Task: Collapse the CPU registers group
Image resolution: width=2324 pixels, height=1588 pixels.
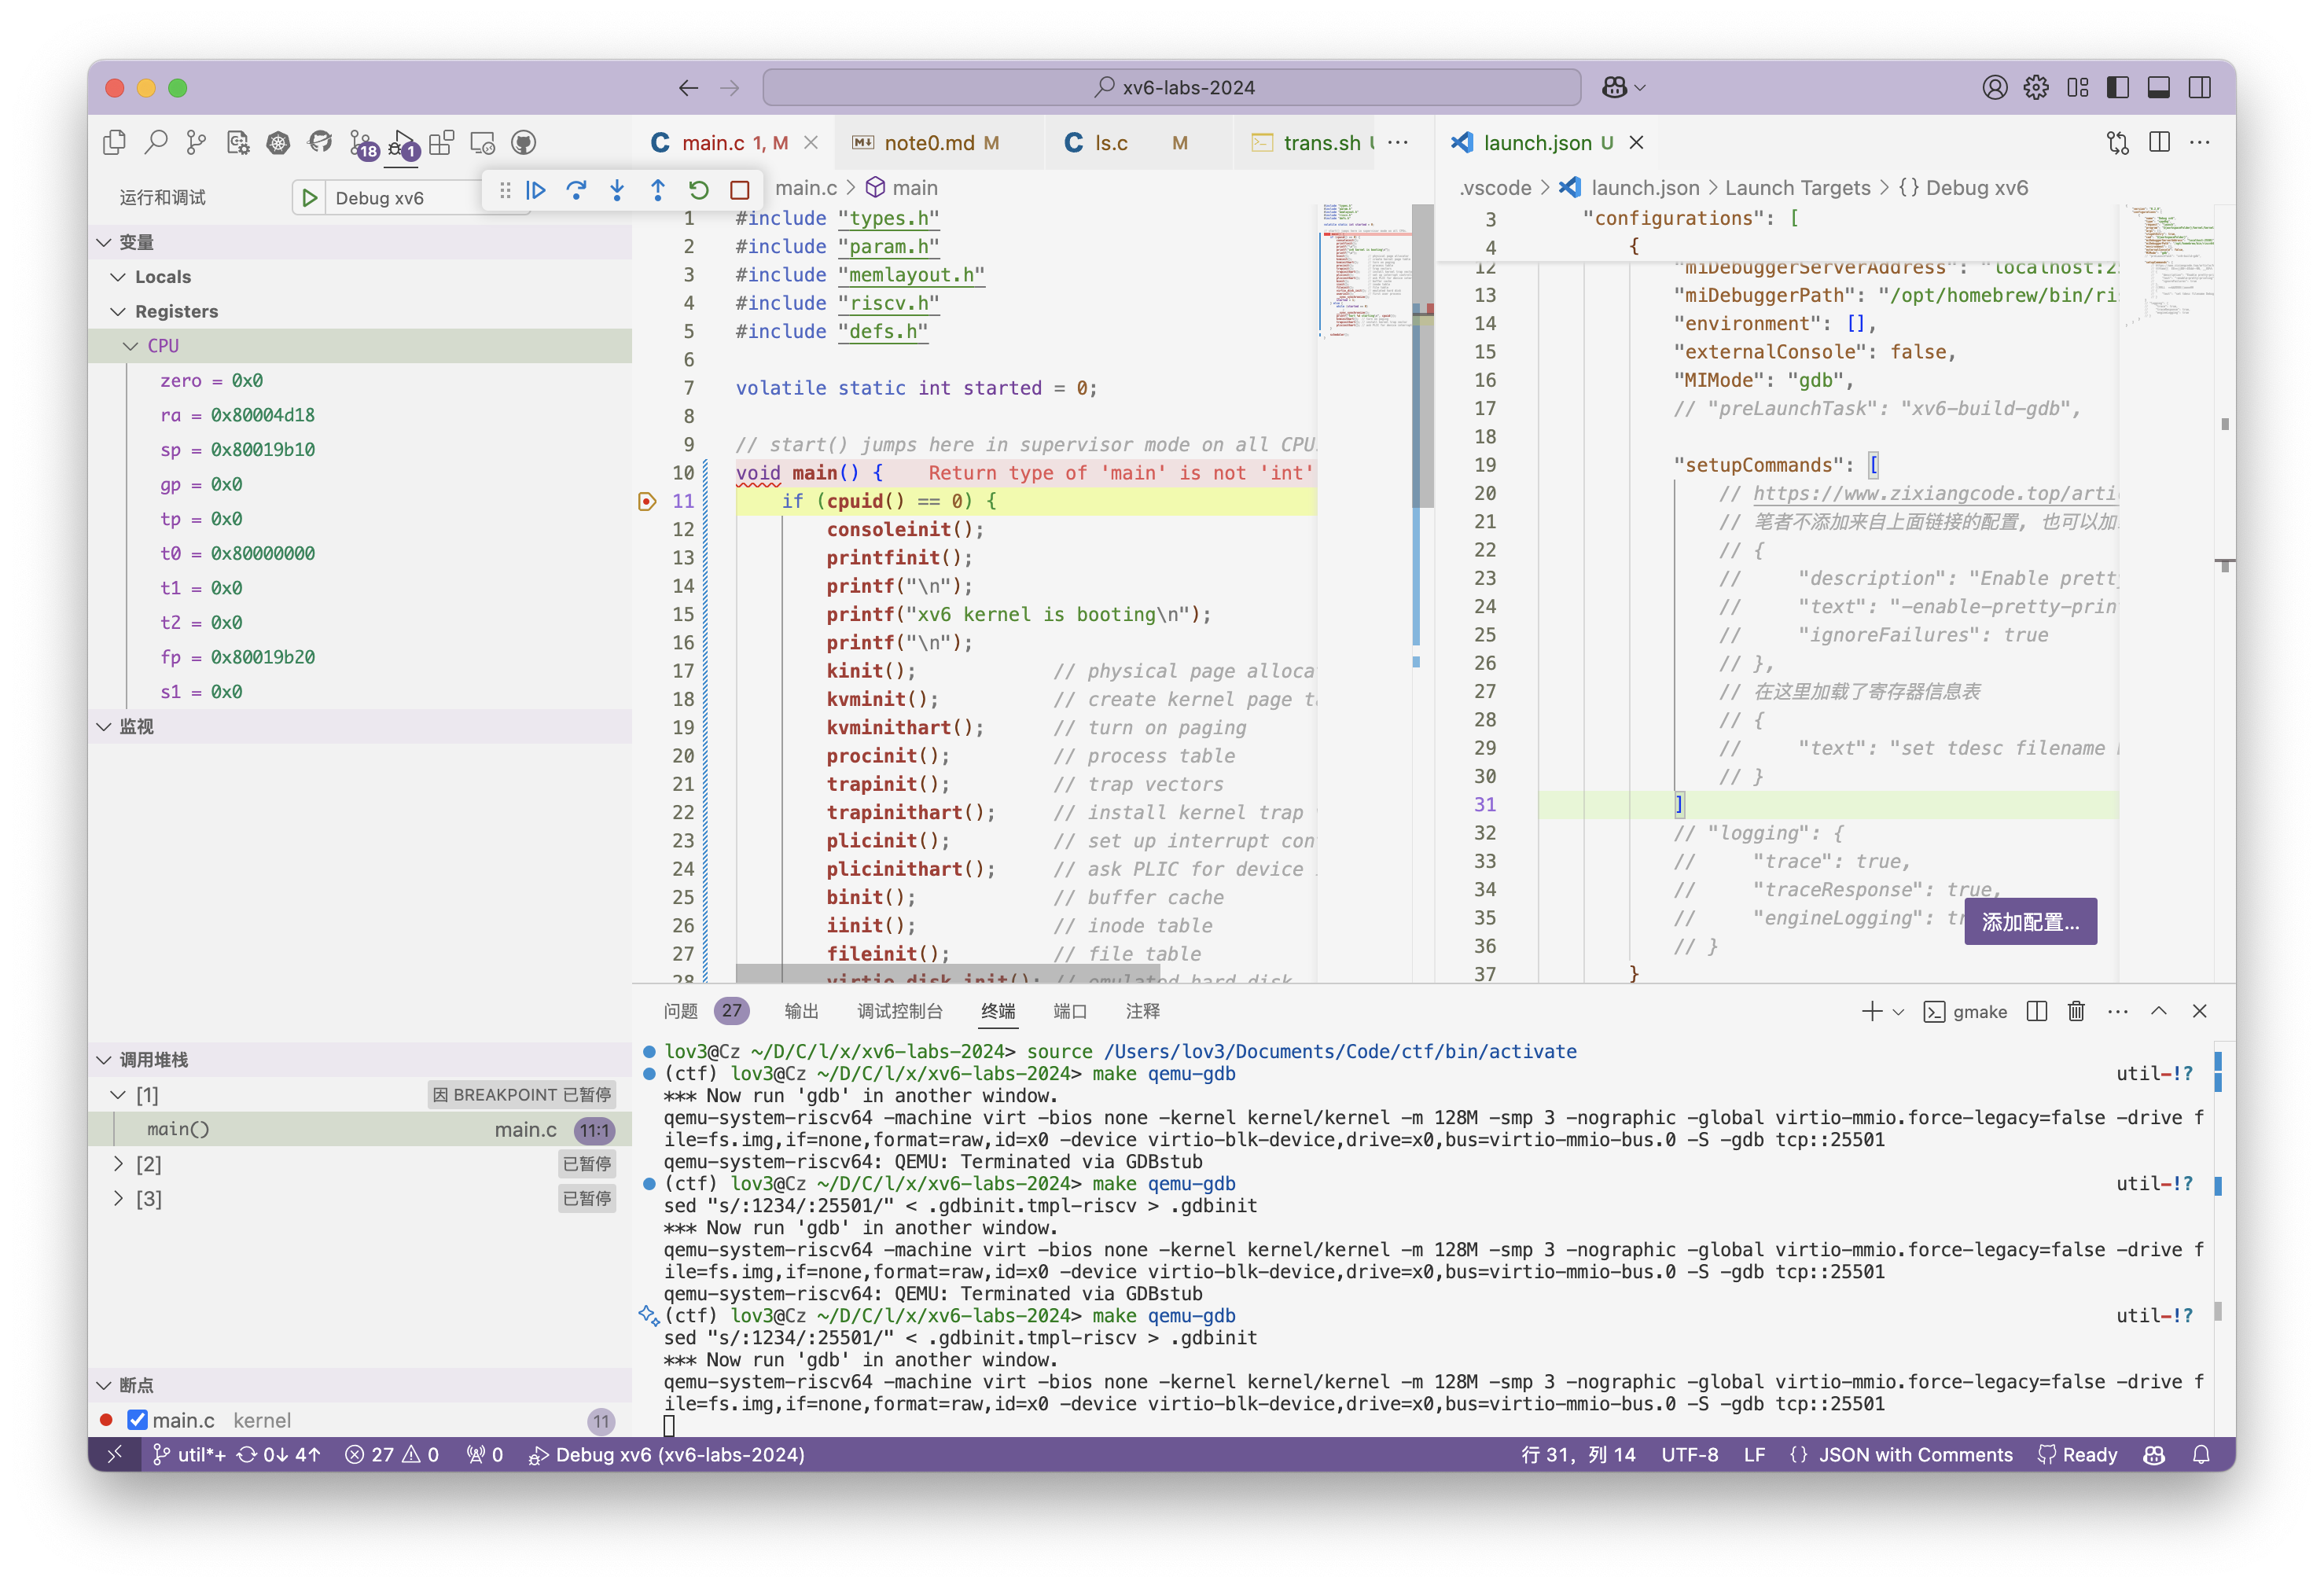Action: coord(130,346)
